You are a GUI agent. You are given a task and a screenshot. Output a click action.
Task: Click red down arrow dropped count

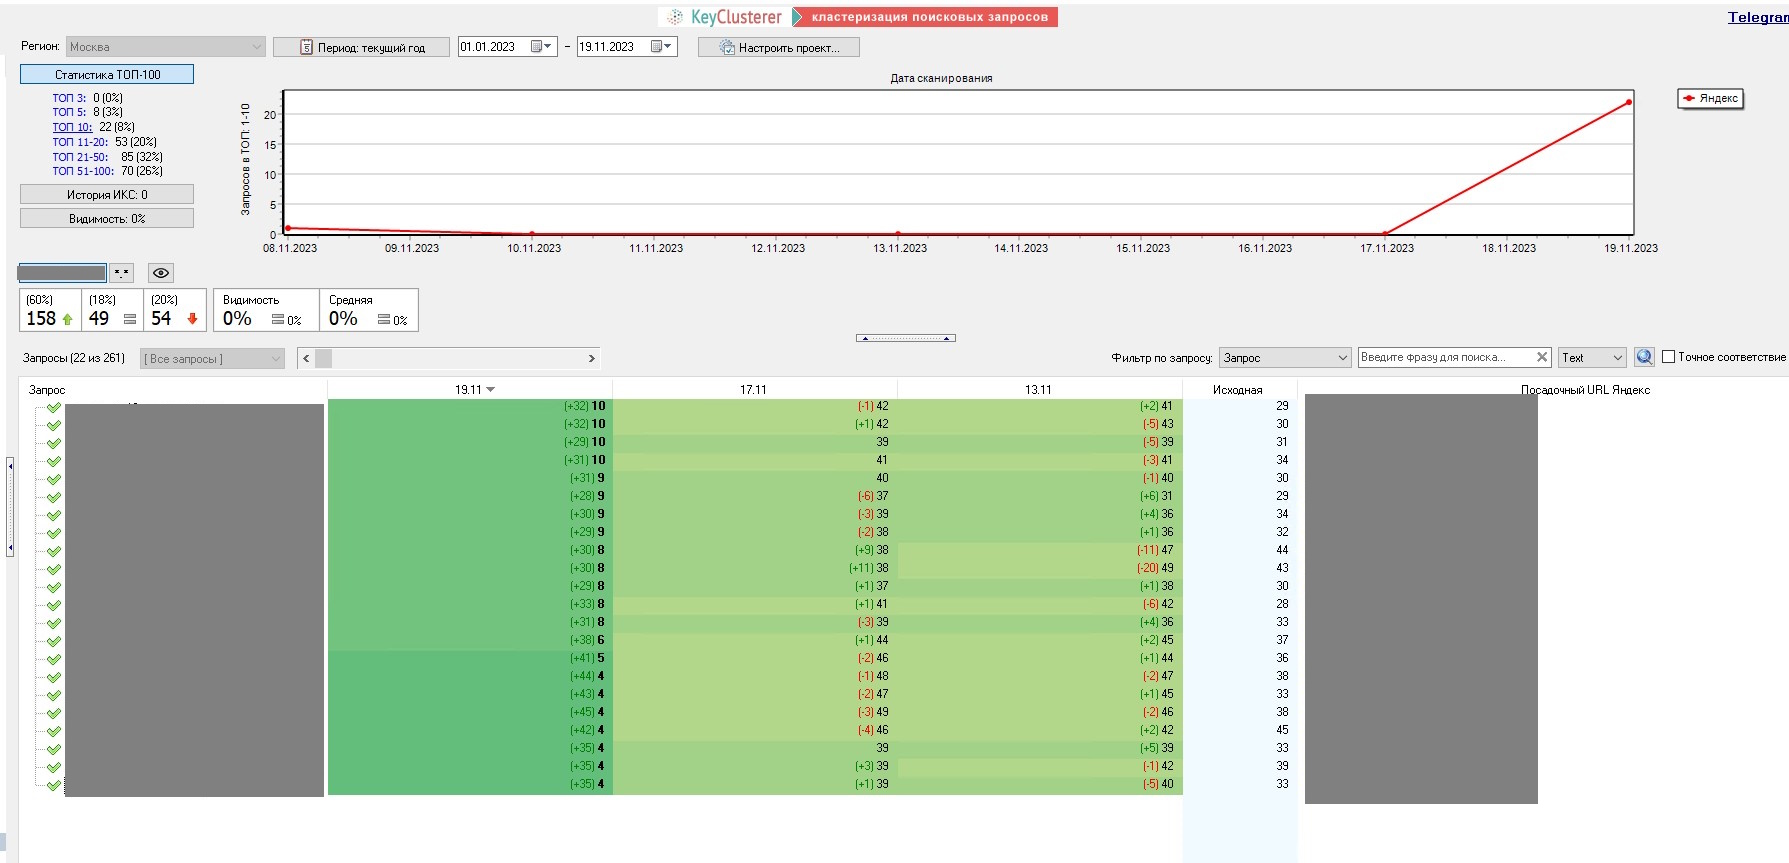tap(192, 319)
